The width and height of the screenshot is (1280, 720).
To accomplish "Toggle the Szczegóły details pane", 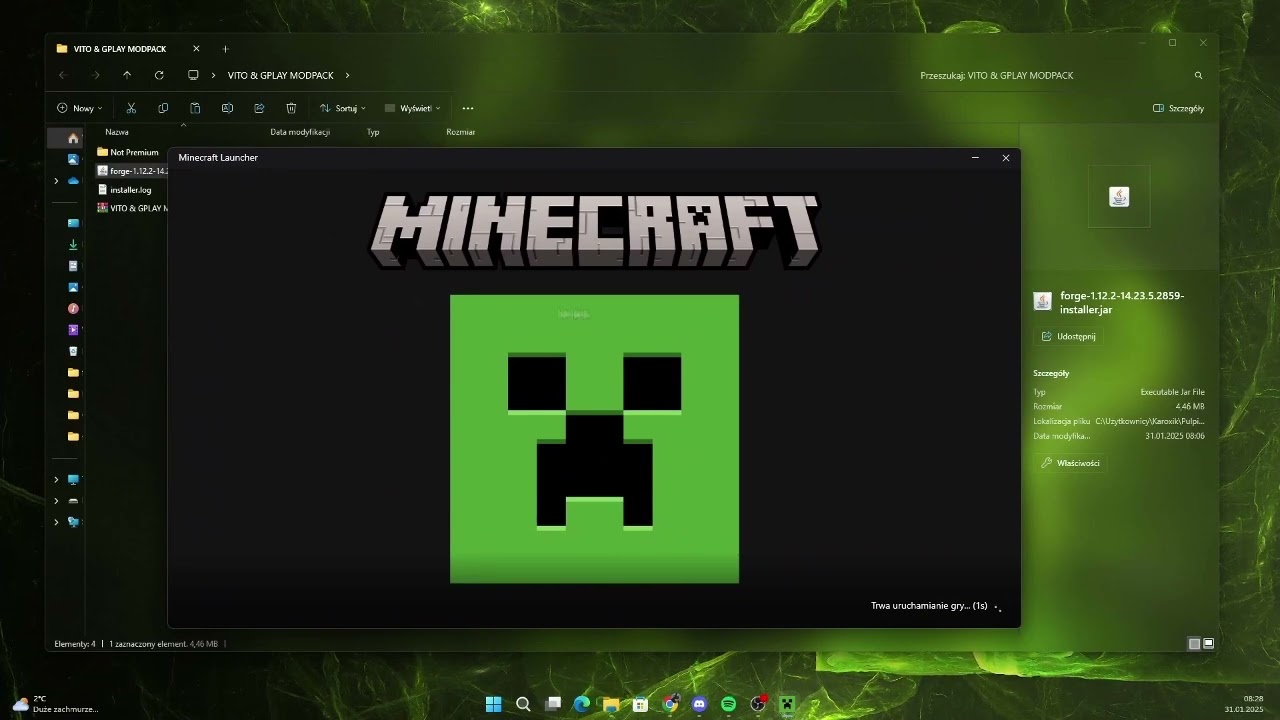I will coord(1178,108).
